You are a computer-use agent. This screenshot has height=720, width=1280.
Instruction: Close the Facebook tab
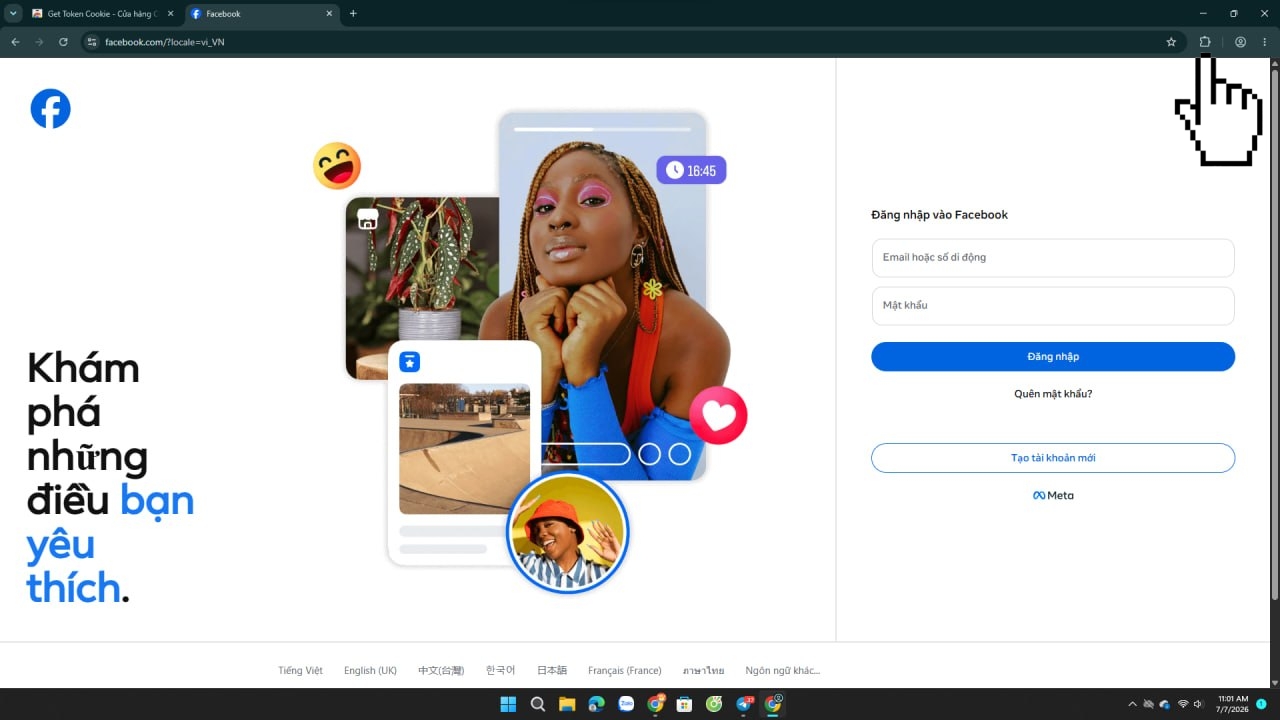329,14
